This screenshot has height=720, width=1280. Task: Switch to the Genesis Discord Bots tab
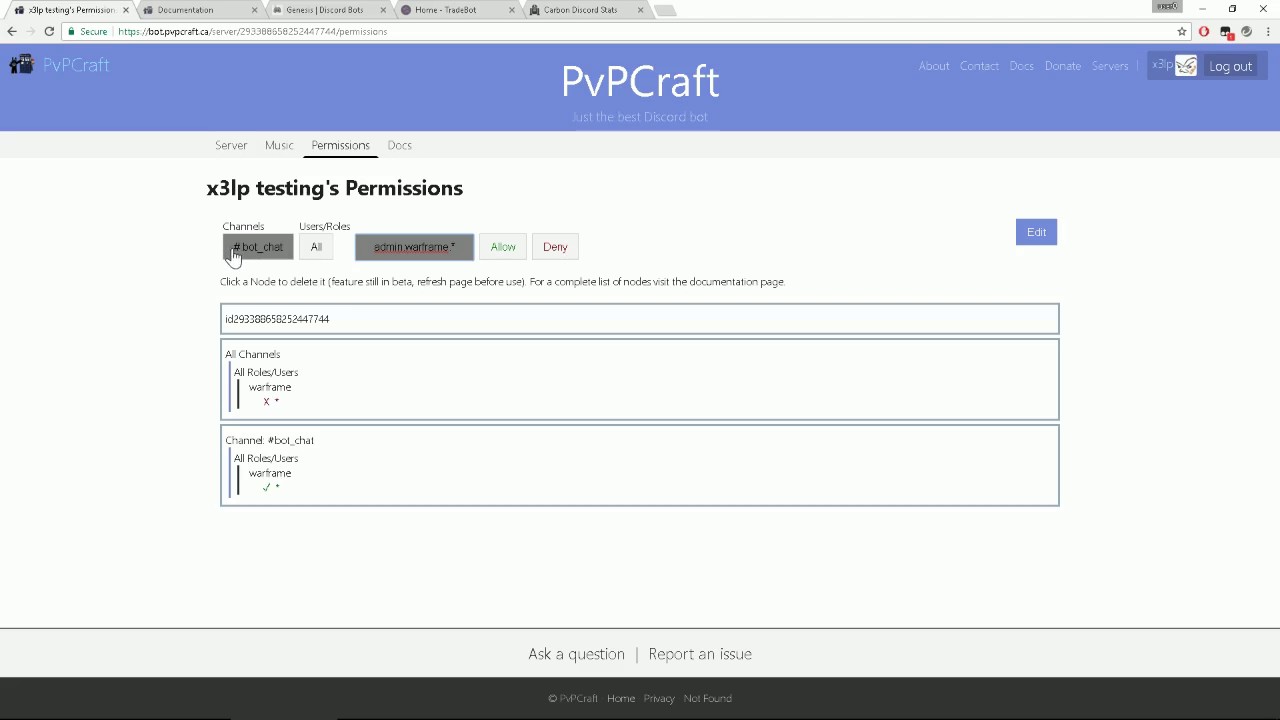click(324, 10)
